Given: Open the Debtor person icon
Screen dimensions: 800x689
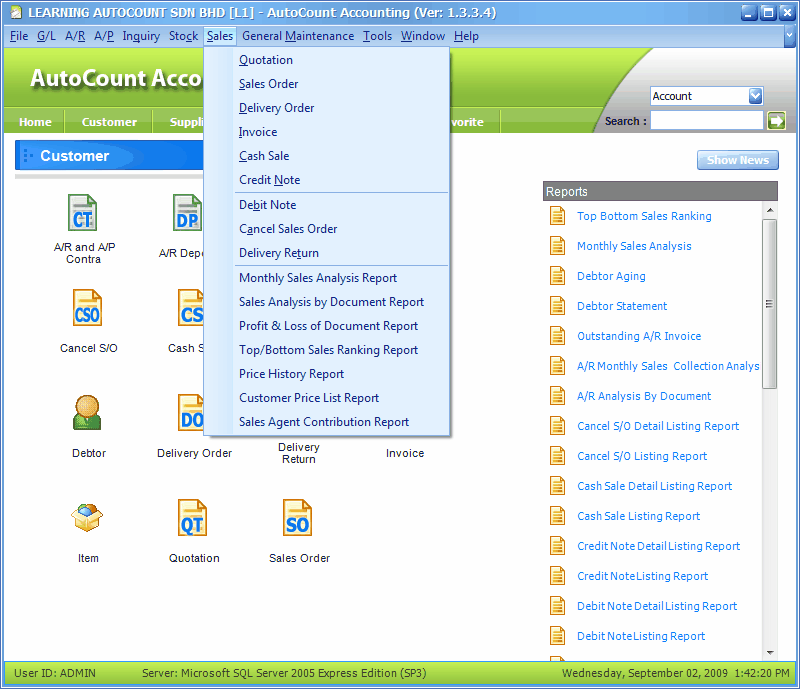Looking at the screenshot, I should coord(87,412).
